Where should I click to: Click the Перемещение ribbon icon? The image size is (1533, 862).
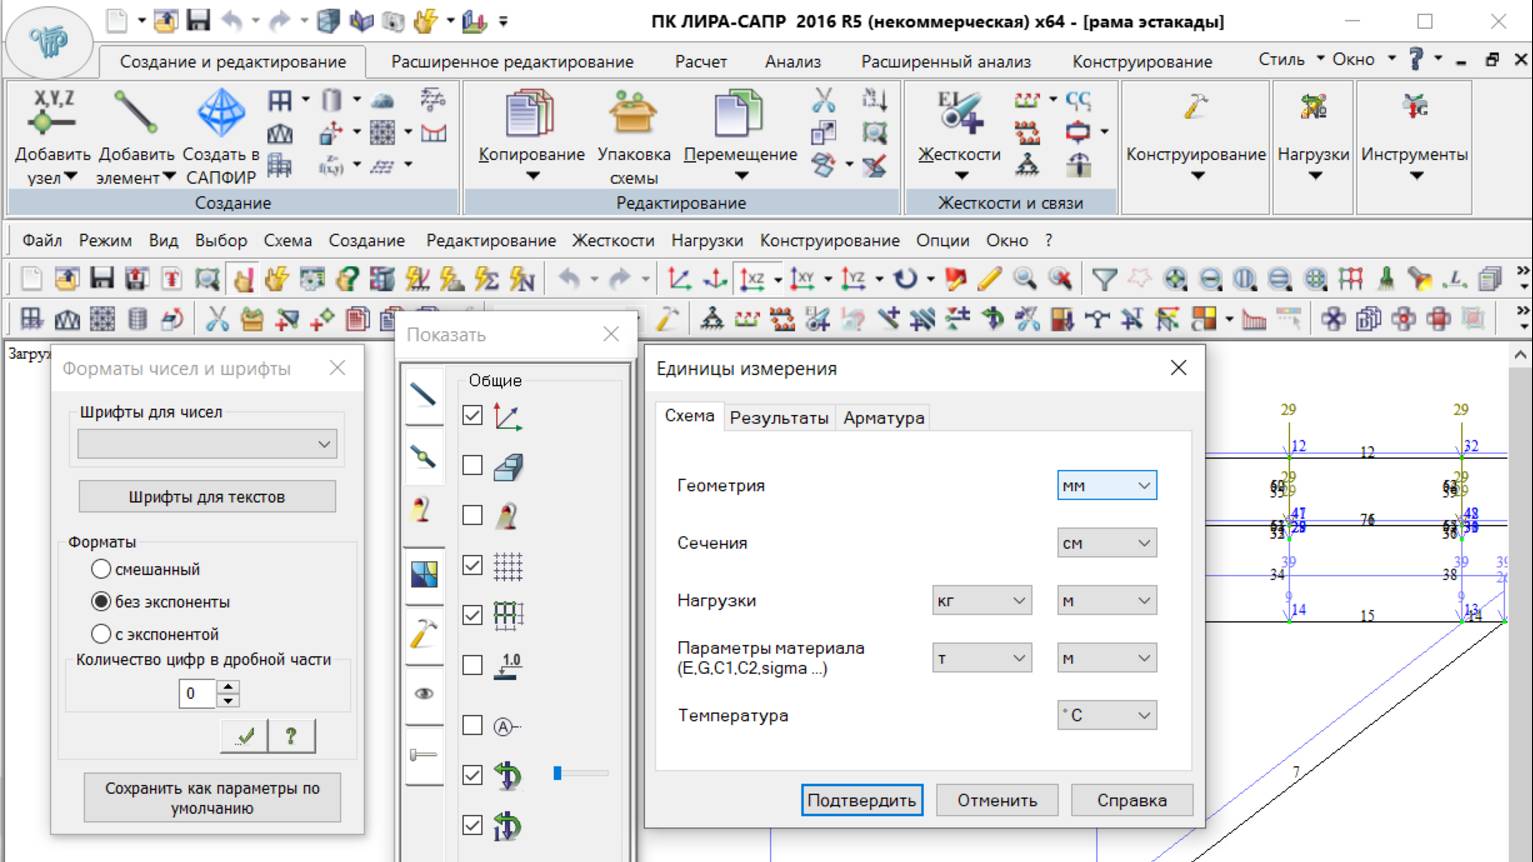(740, 112)
